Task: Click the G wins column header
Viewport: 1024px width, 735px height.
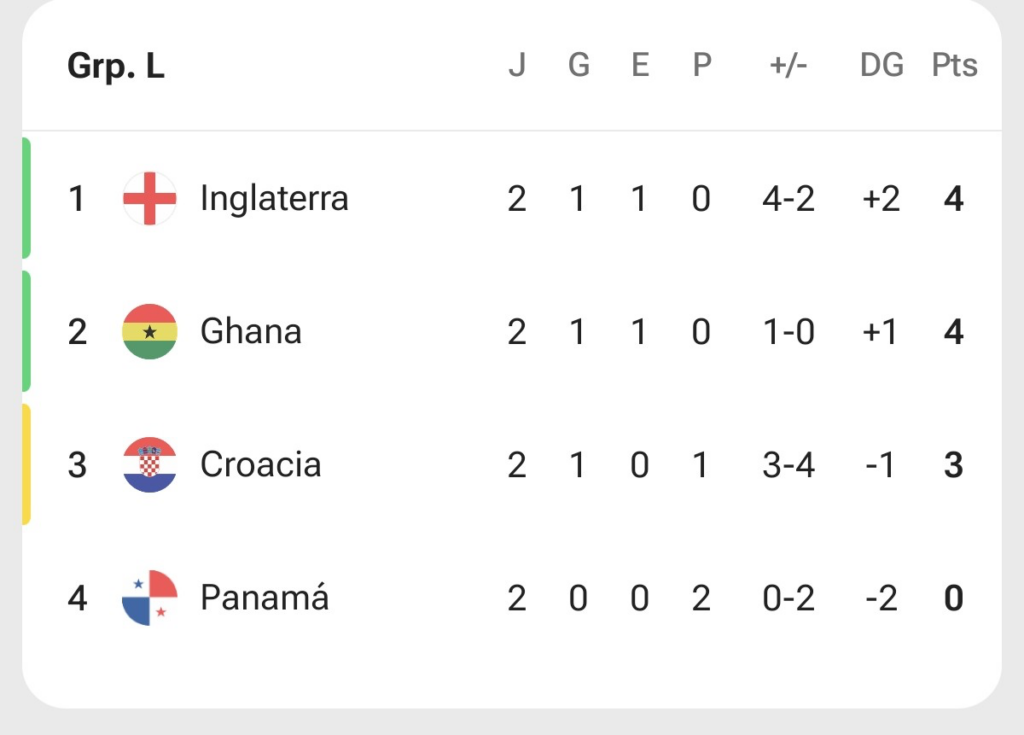Action: click(x=579, y=65)
